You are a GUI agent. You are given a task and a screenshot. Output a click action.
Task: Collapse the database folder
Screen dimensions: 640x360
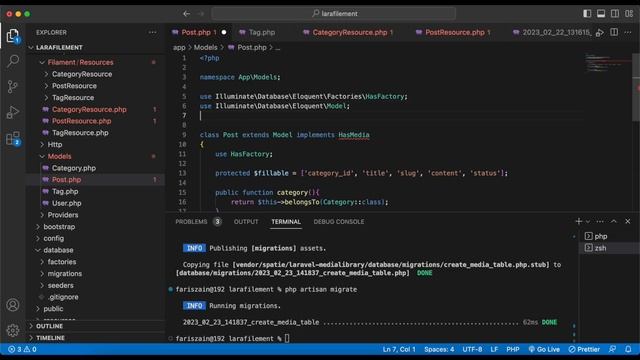click(58, 250)
